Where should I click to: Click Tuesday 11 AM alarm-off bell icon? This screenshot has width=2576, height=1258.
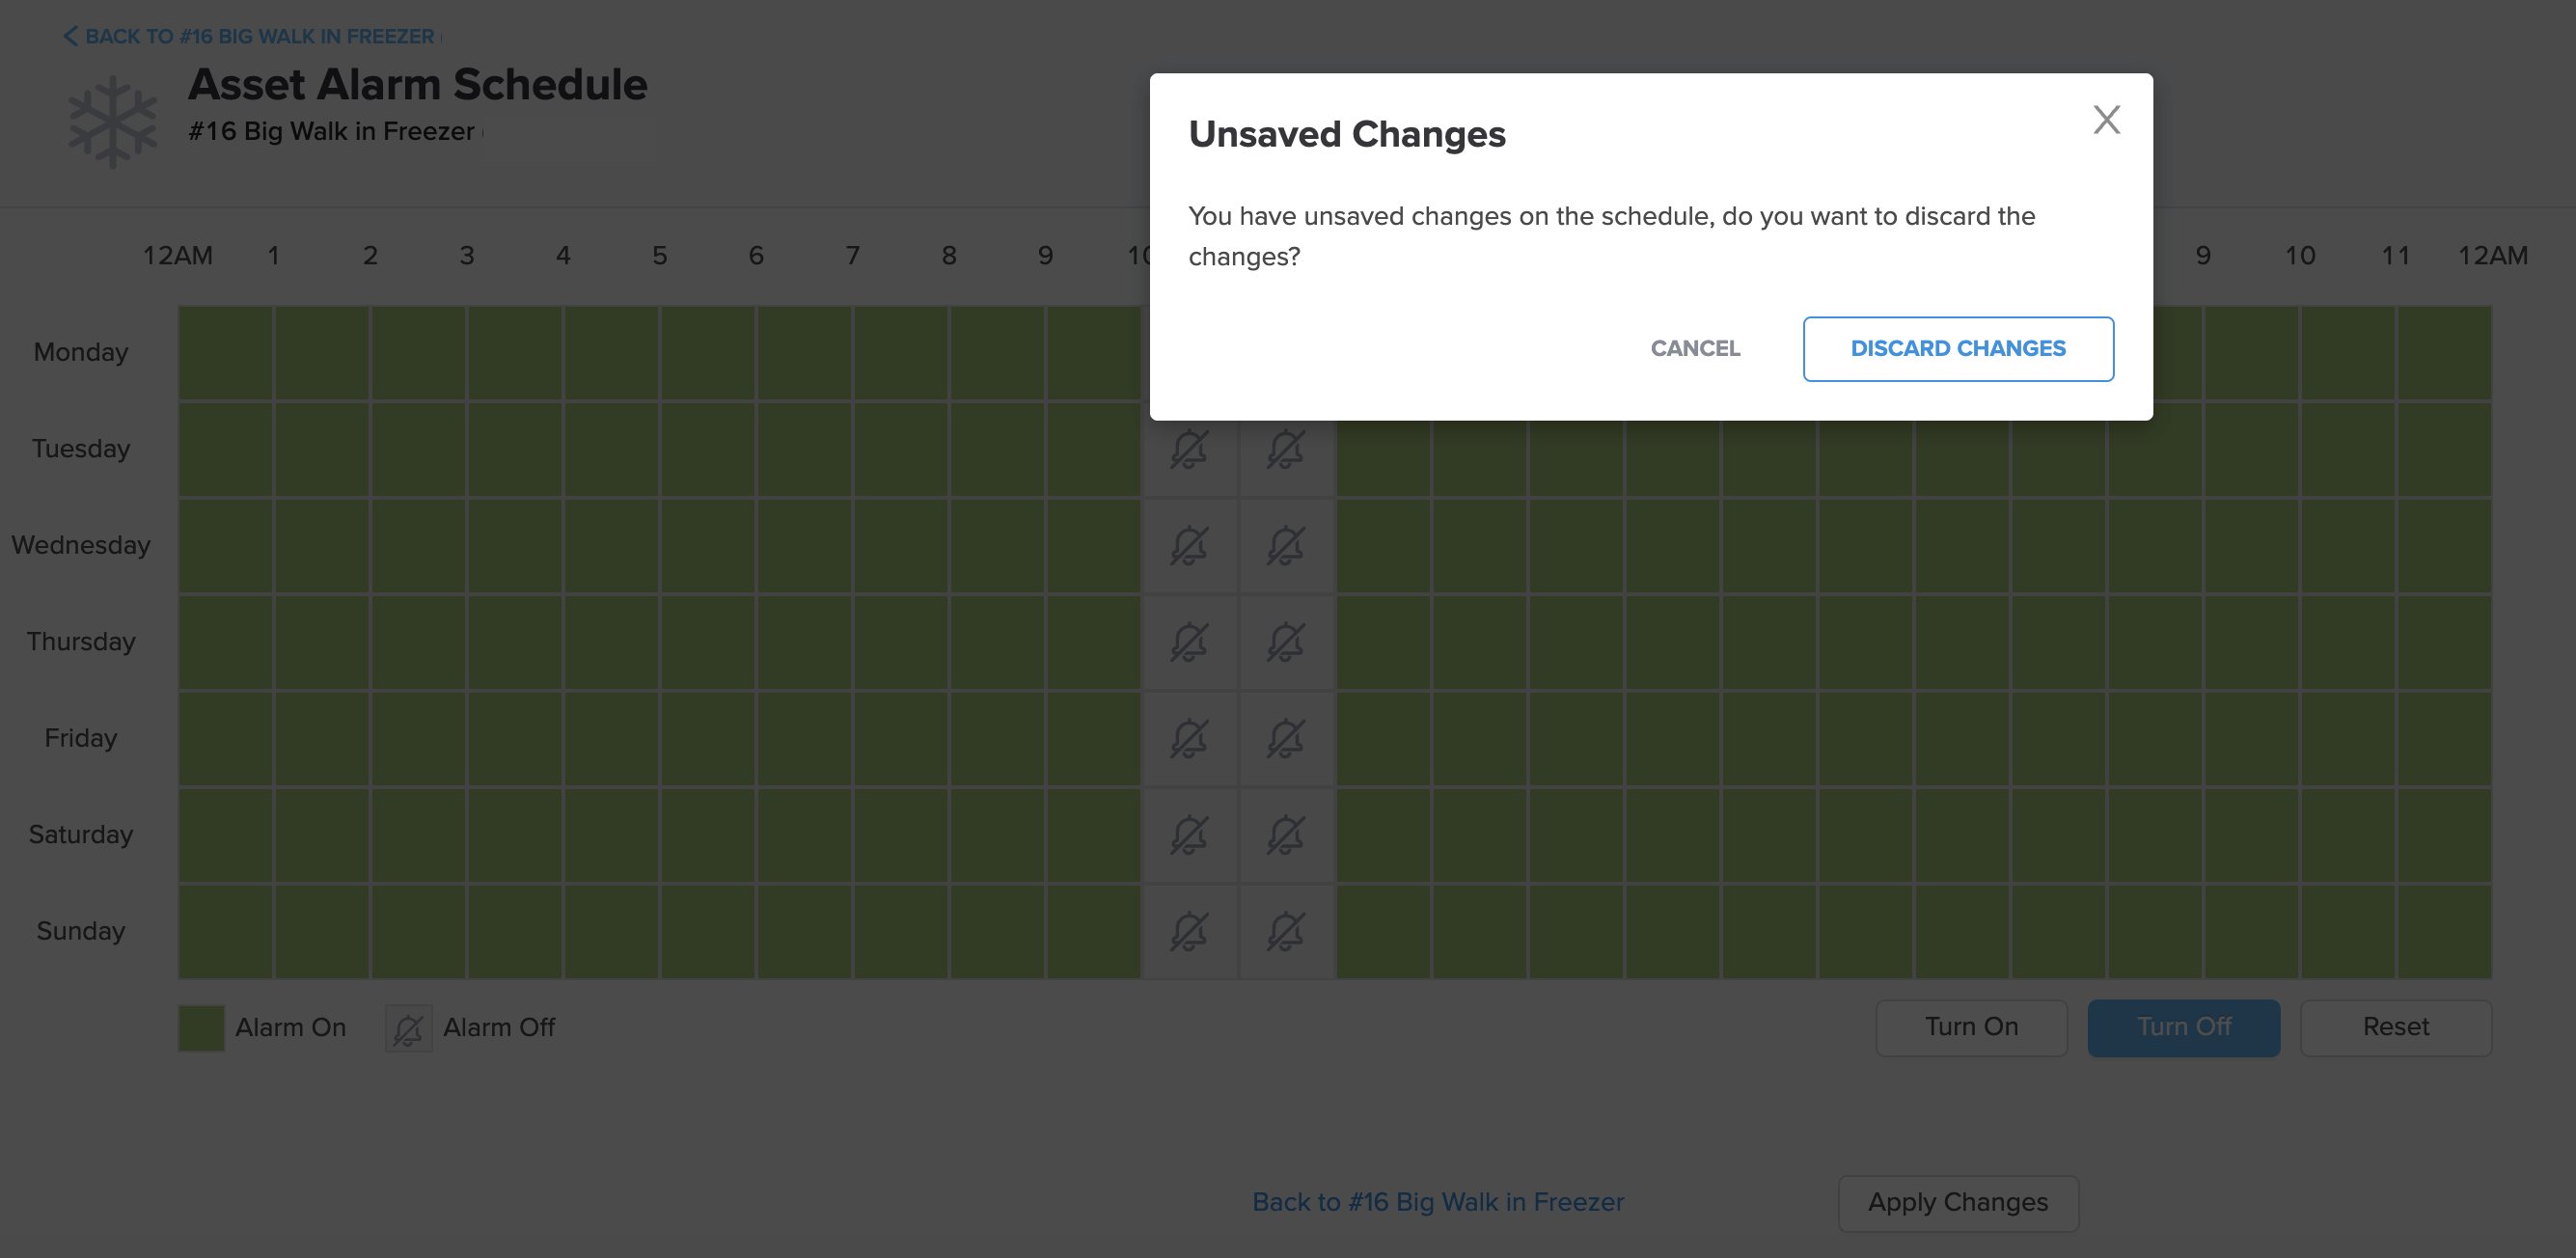click(1286, 449)
